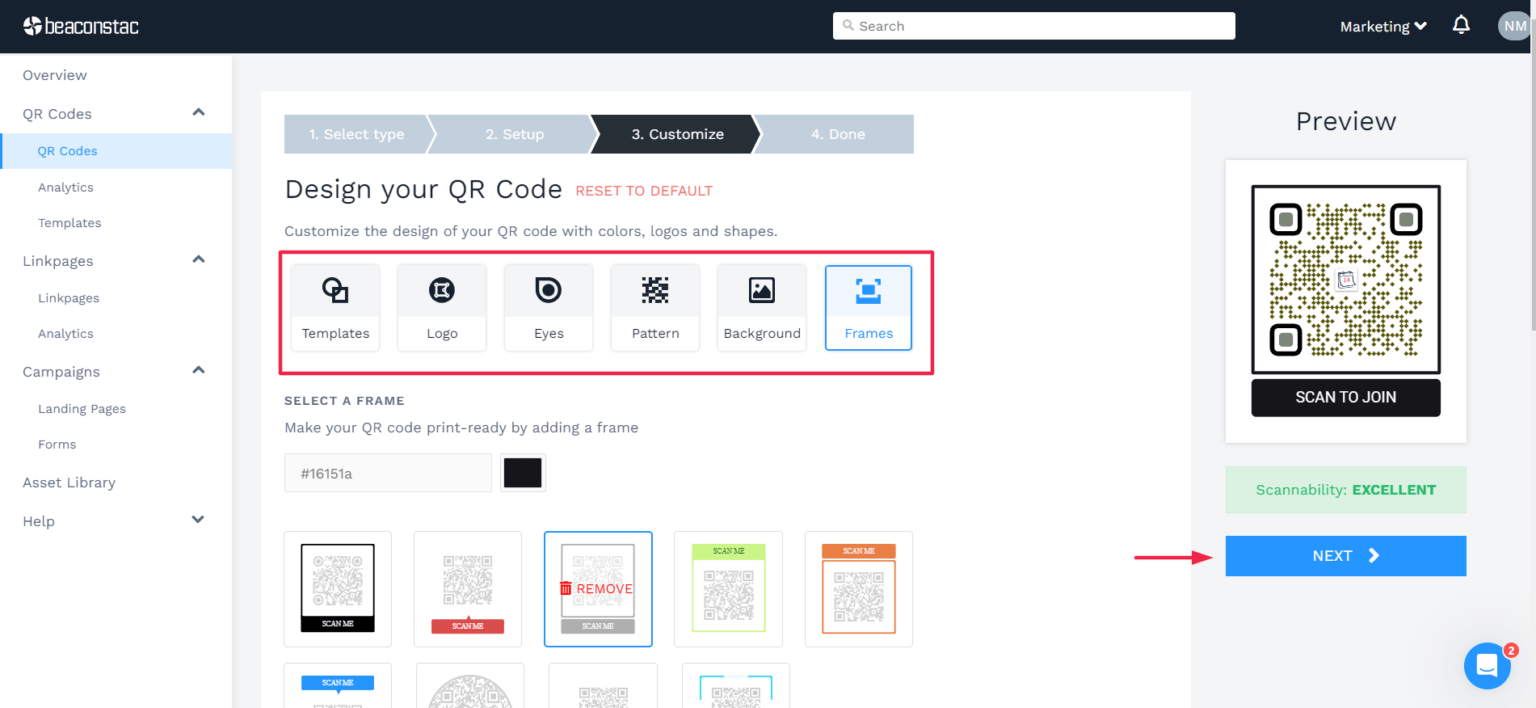The width and height of the screenshot is (1536, 708).
Task: Click the Search field in header
Action: 1034,26
